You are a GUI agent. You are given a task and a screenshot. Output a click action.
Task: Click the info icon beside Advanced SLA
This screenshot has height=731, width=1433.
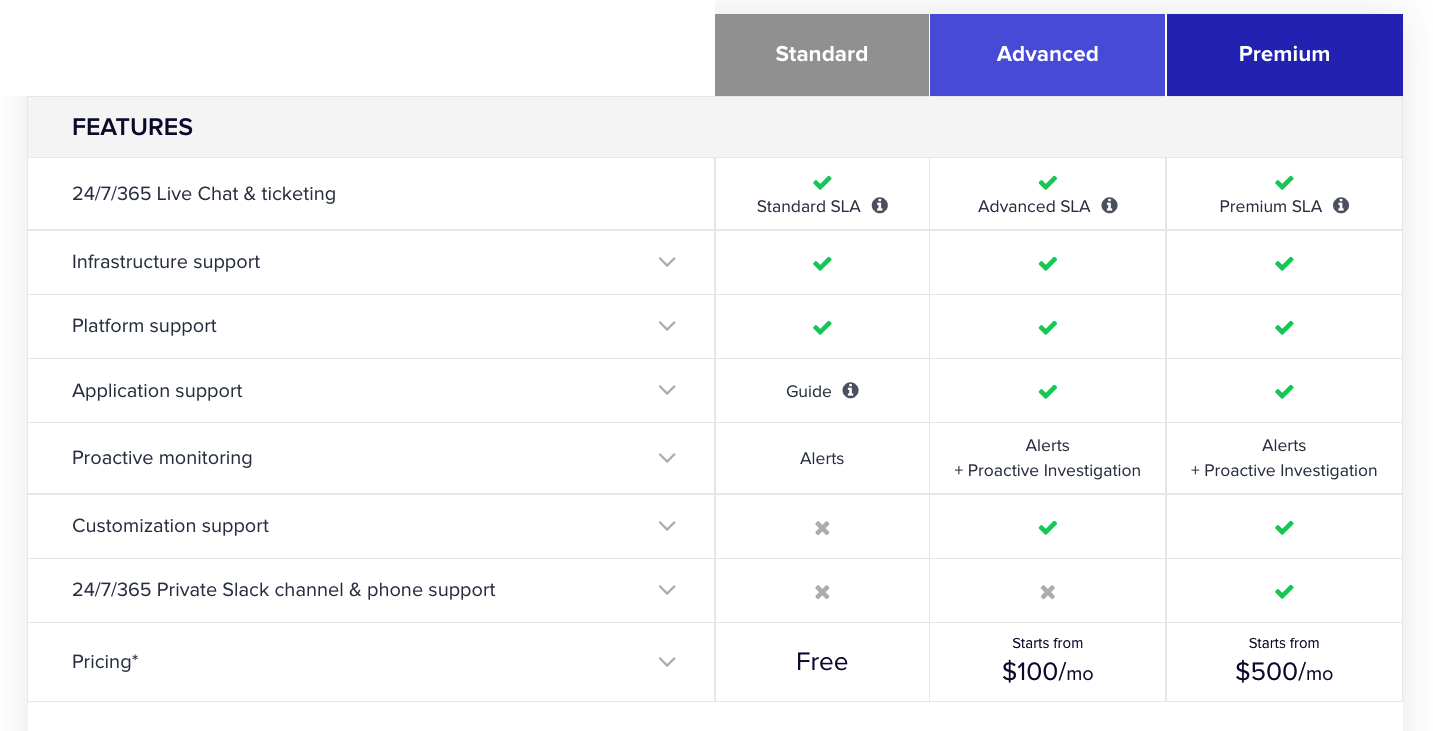[1109, 205]
